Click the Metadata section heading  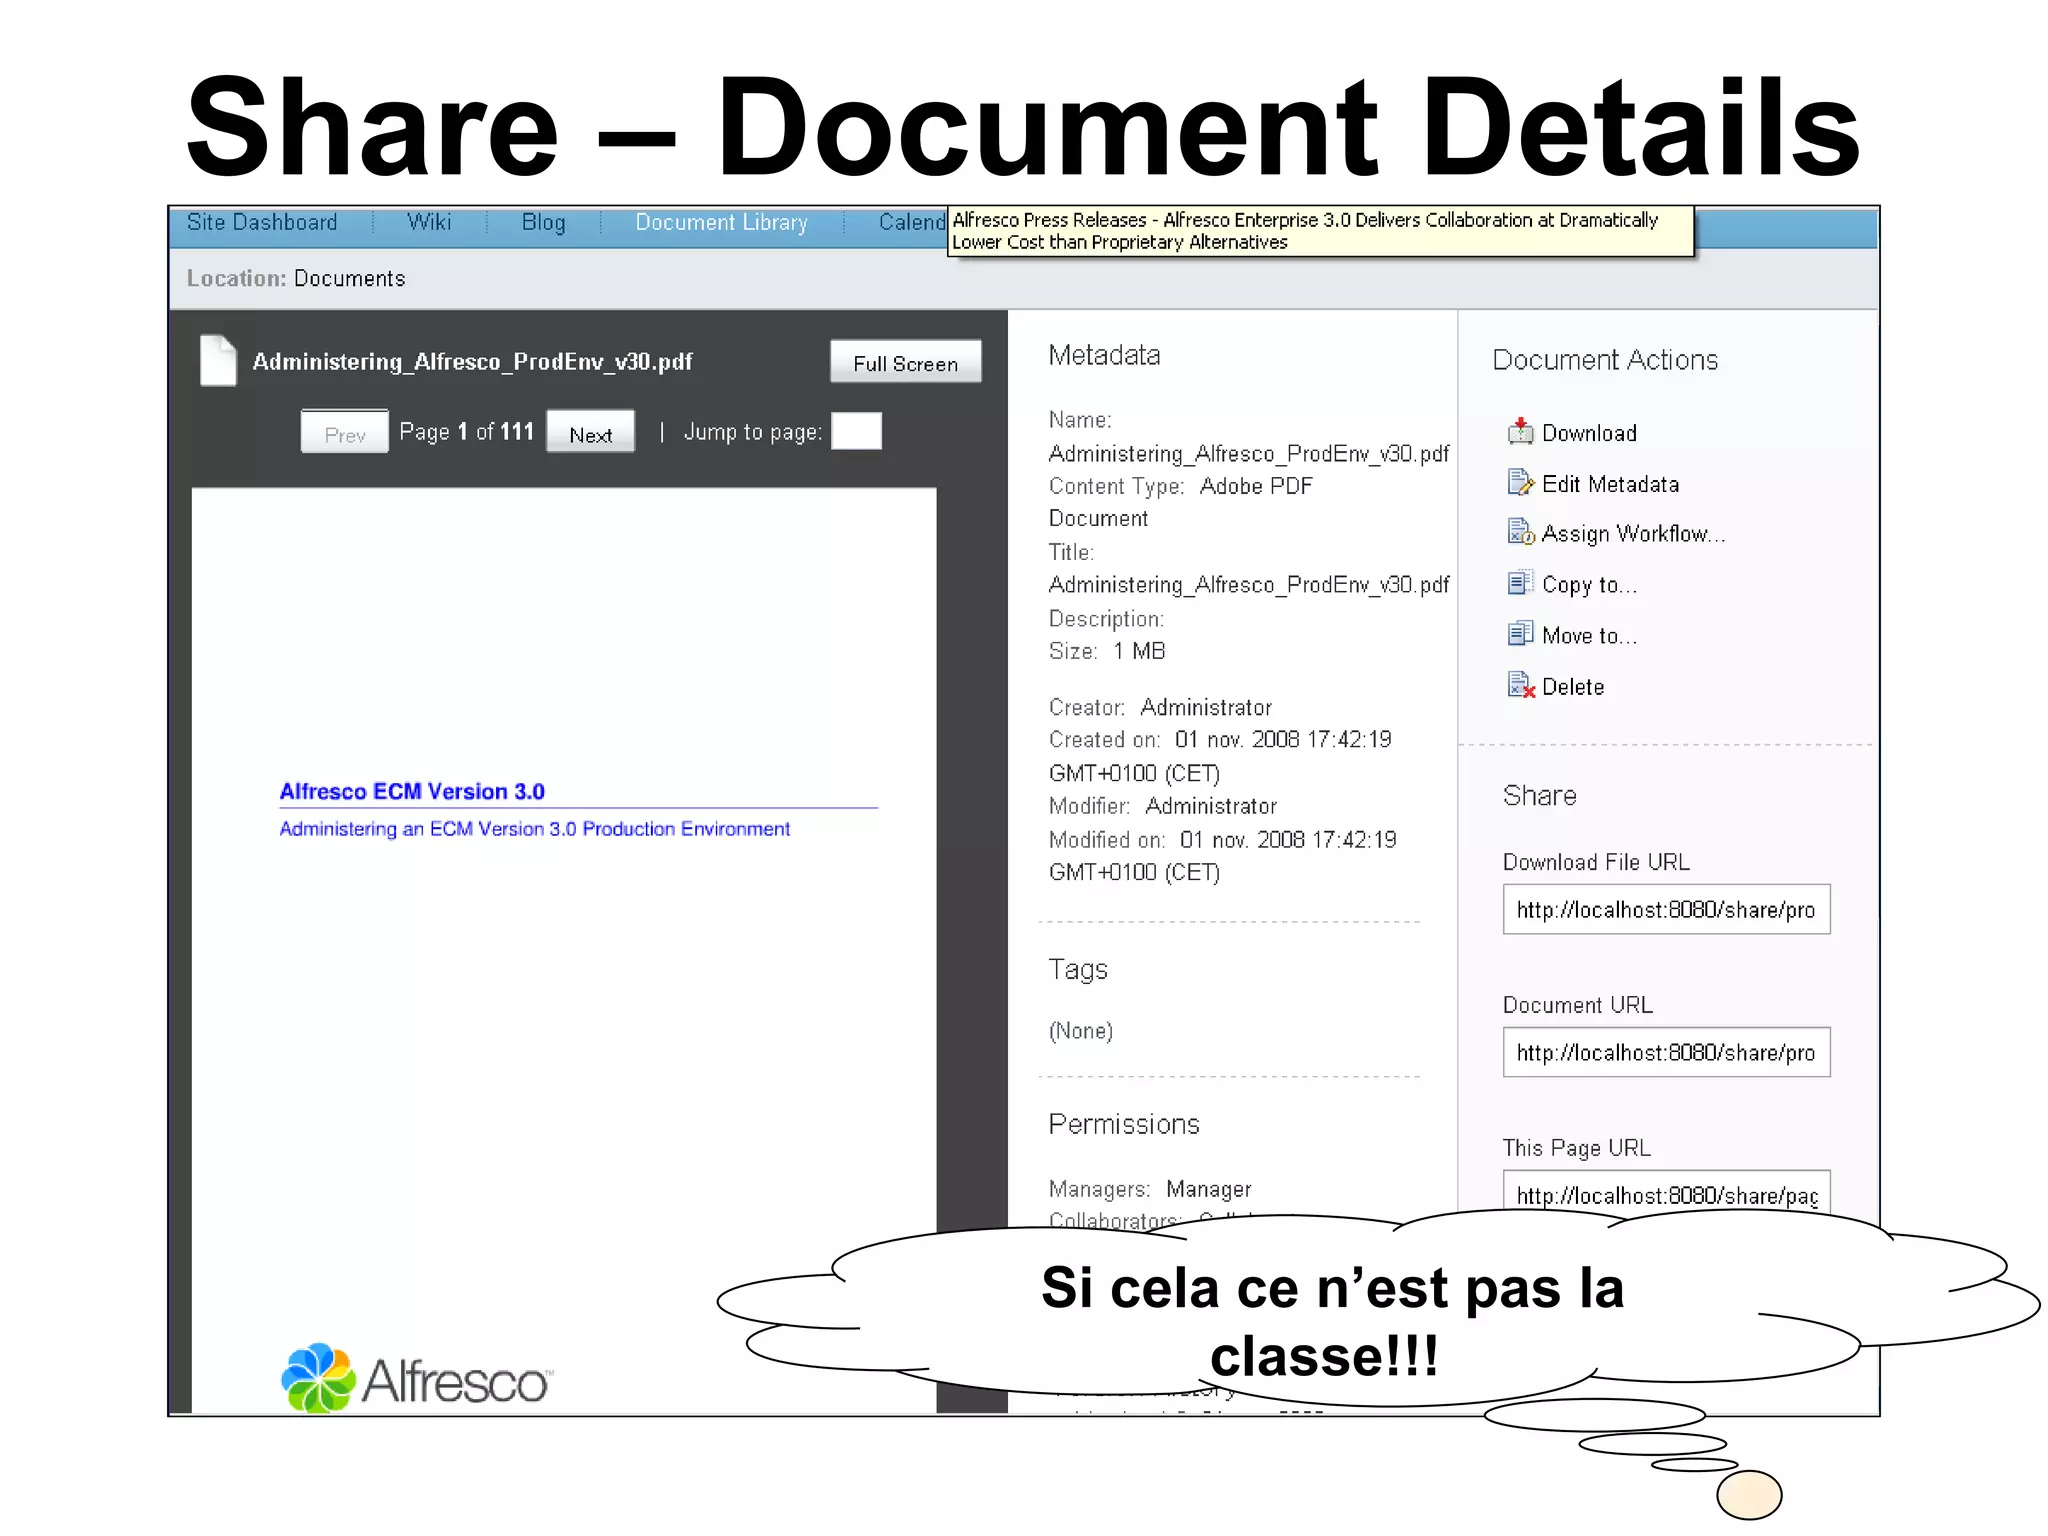[x=1104, y=355]
